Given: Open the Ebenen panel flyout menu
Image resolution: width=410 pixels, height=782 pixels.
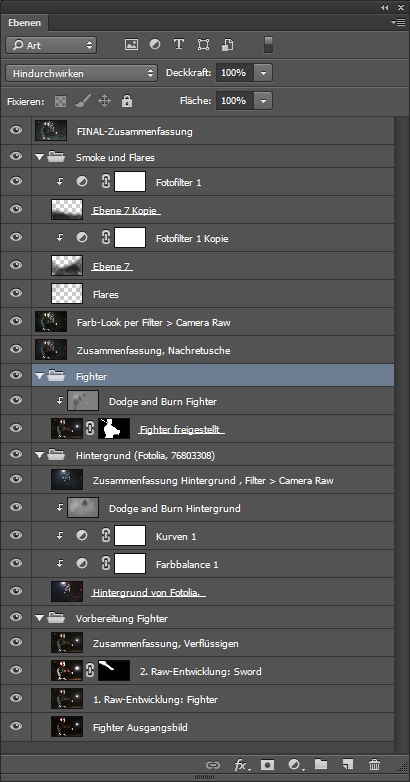Looking at the screenshot, I should click(x=398, y=22).
